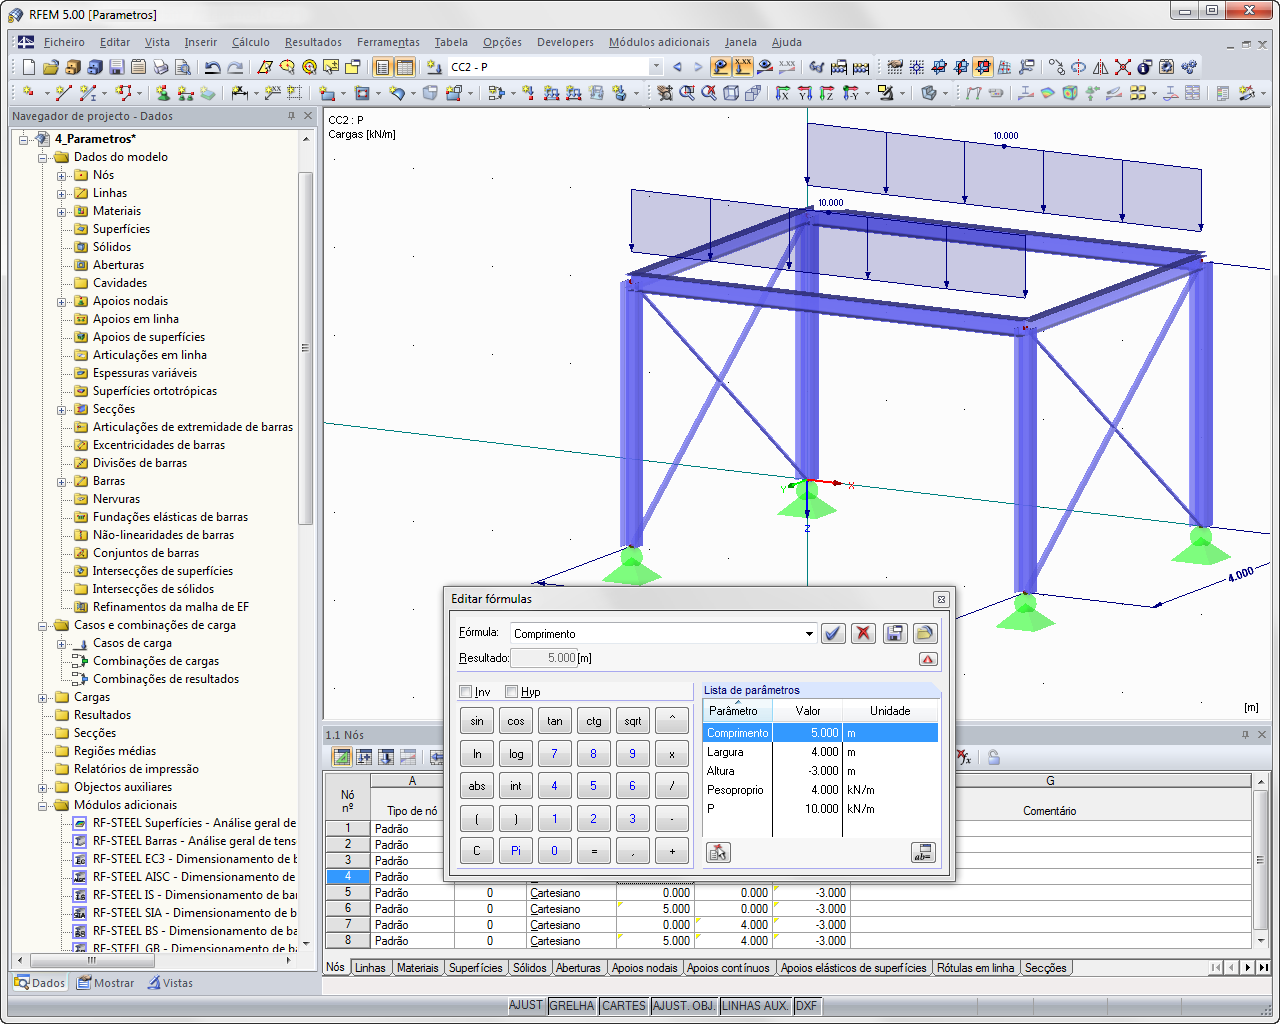Open the Fórmula dropdown arrow
This screenshot has width=1280, height=1024.
809,634
